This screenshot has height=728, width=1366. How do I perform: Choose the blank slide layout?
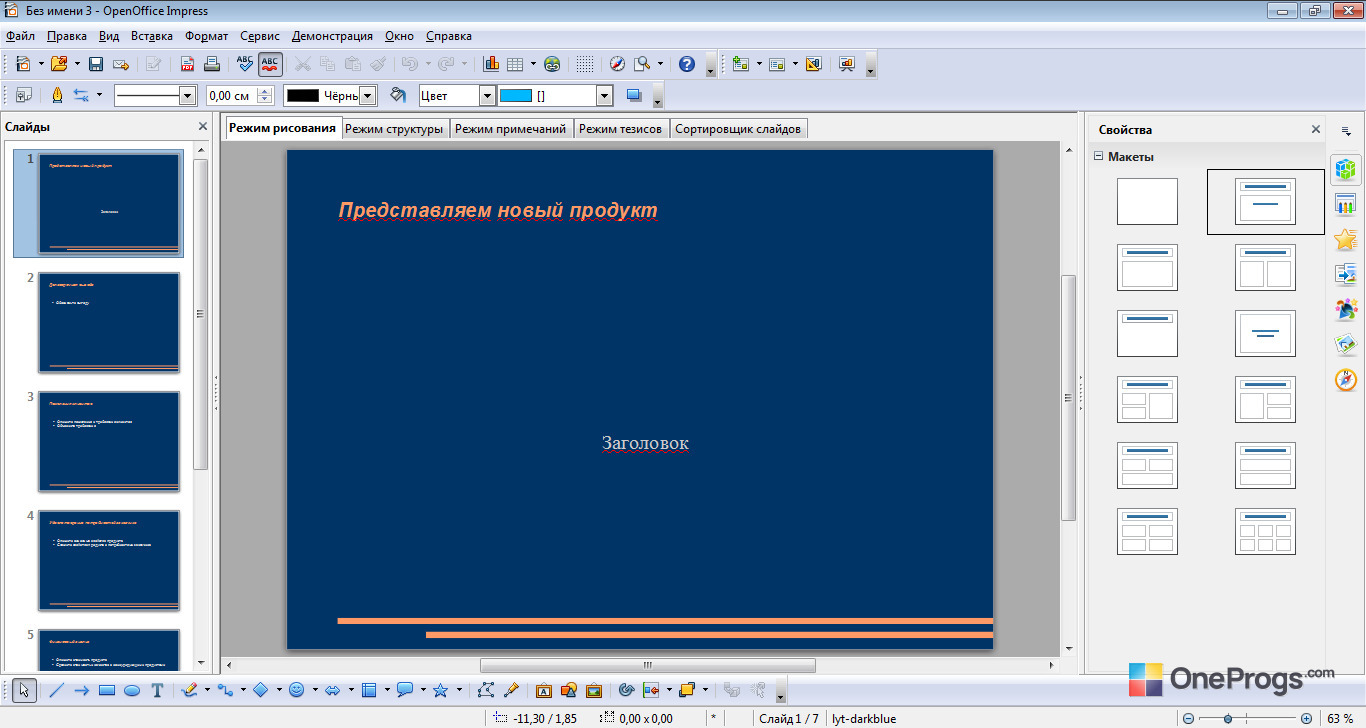pos(1147,201)
